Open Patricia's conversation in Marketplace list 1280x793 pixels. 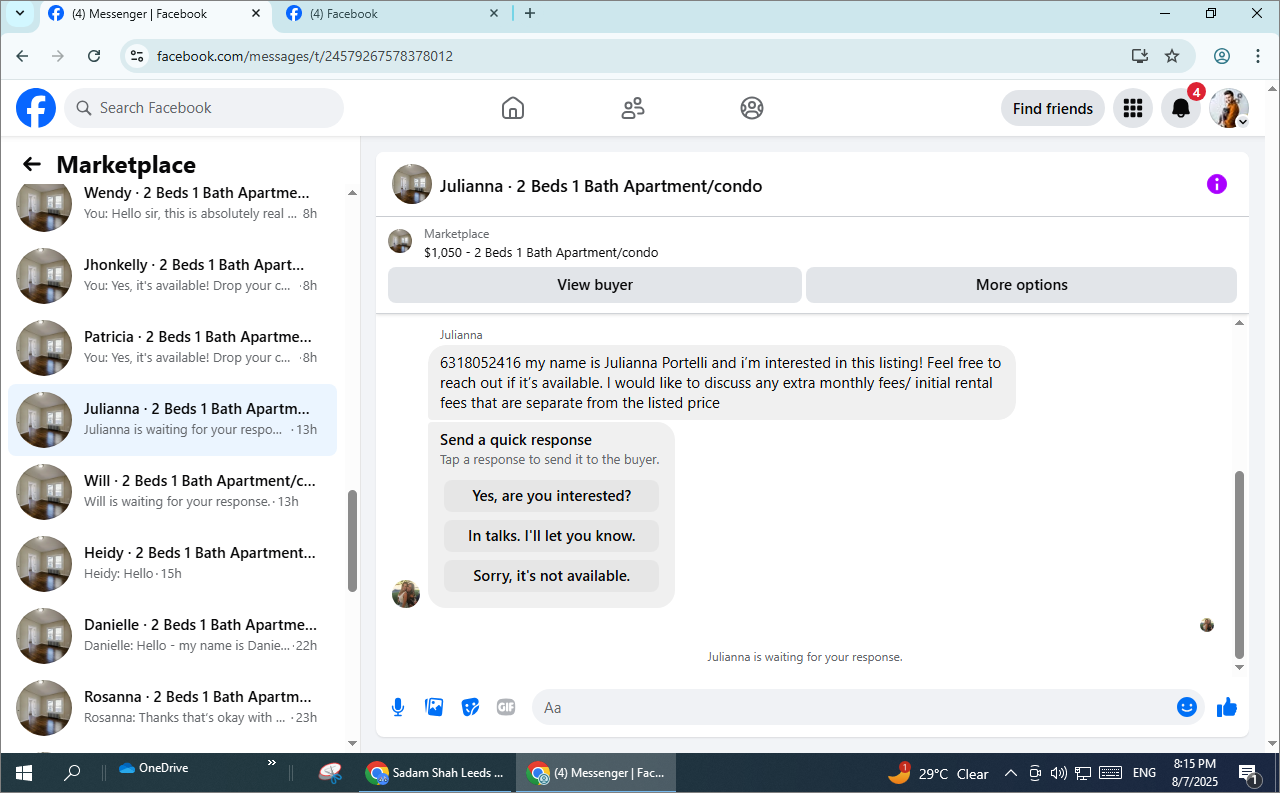[173, 348]
